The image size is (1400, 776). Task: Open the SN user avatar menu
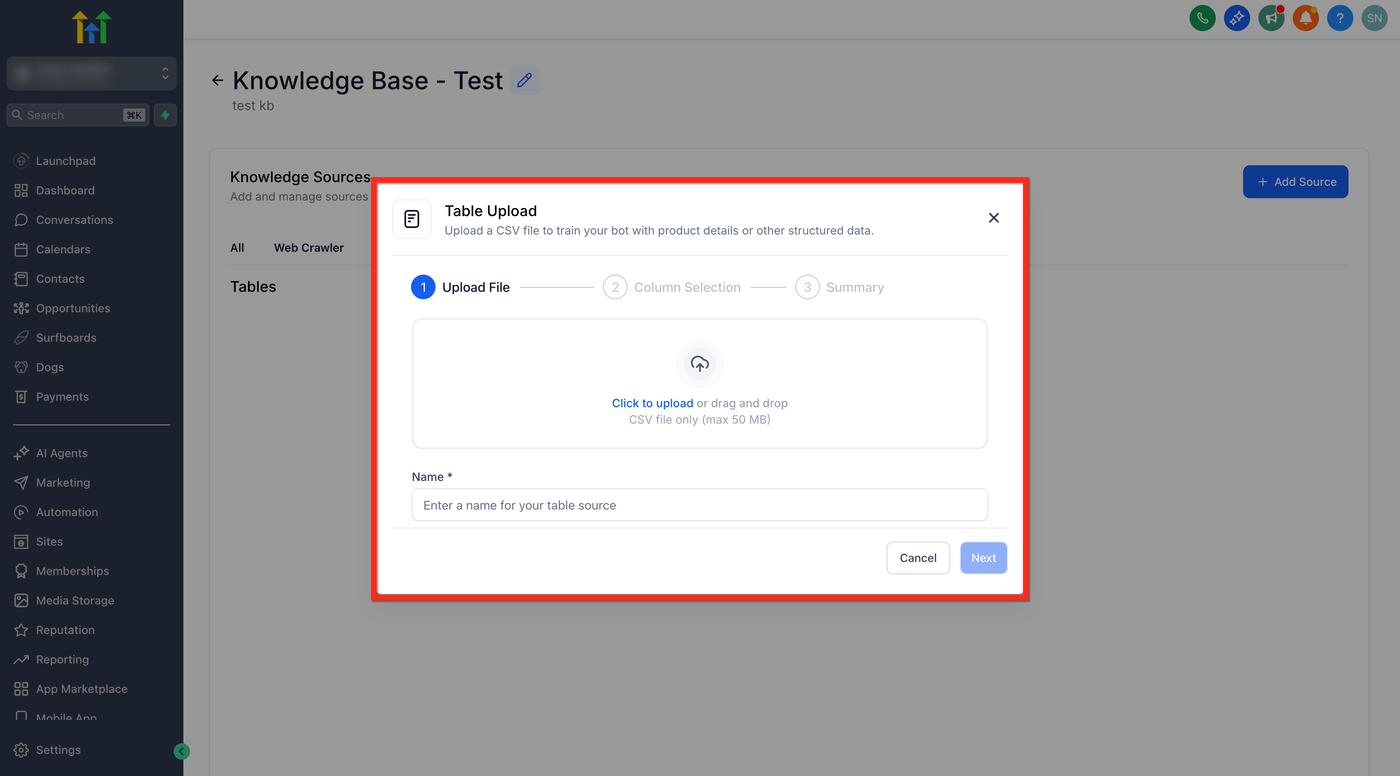1374,18
